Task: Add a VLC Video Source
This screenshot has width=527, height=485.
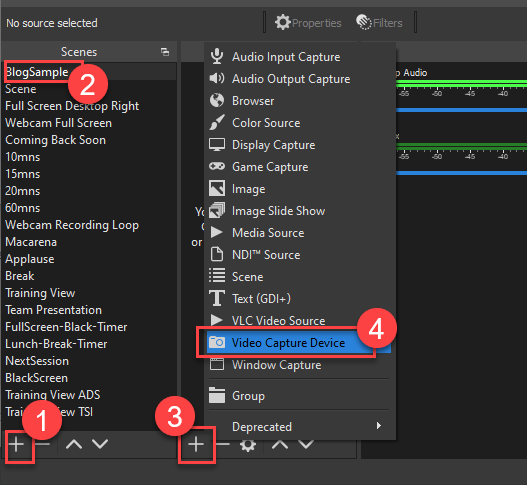Action: click(x=299, y=321)
